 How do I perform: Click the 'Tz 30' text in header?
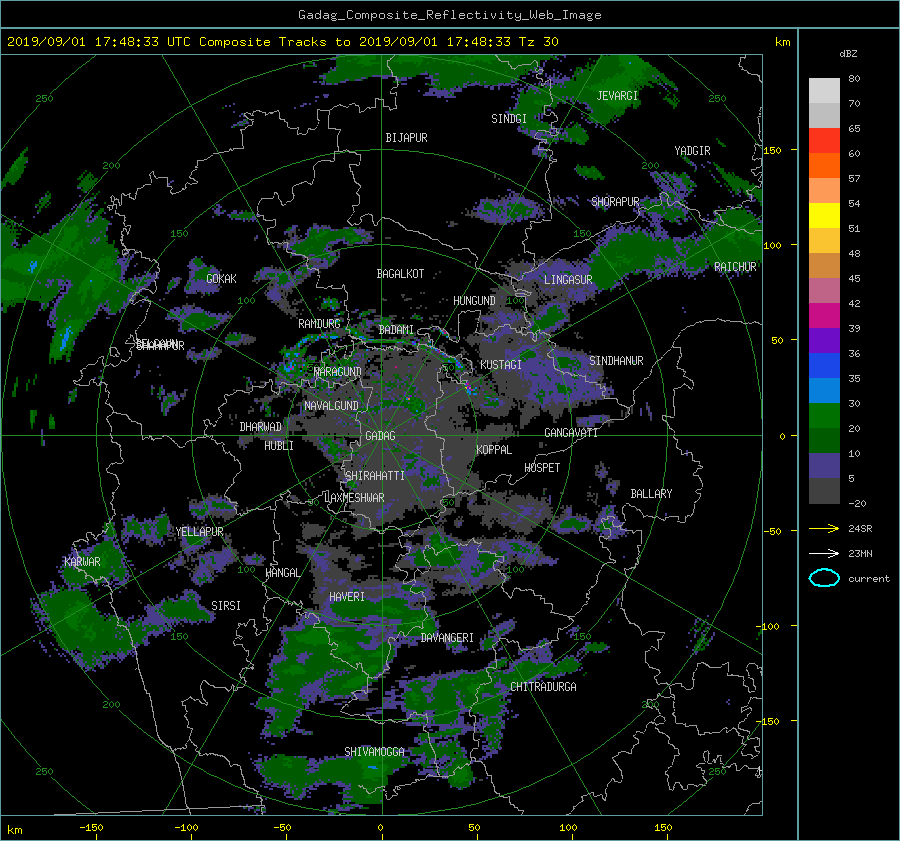538,42
